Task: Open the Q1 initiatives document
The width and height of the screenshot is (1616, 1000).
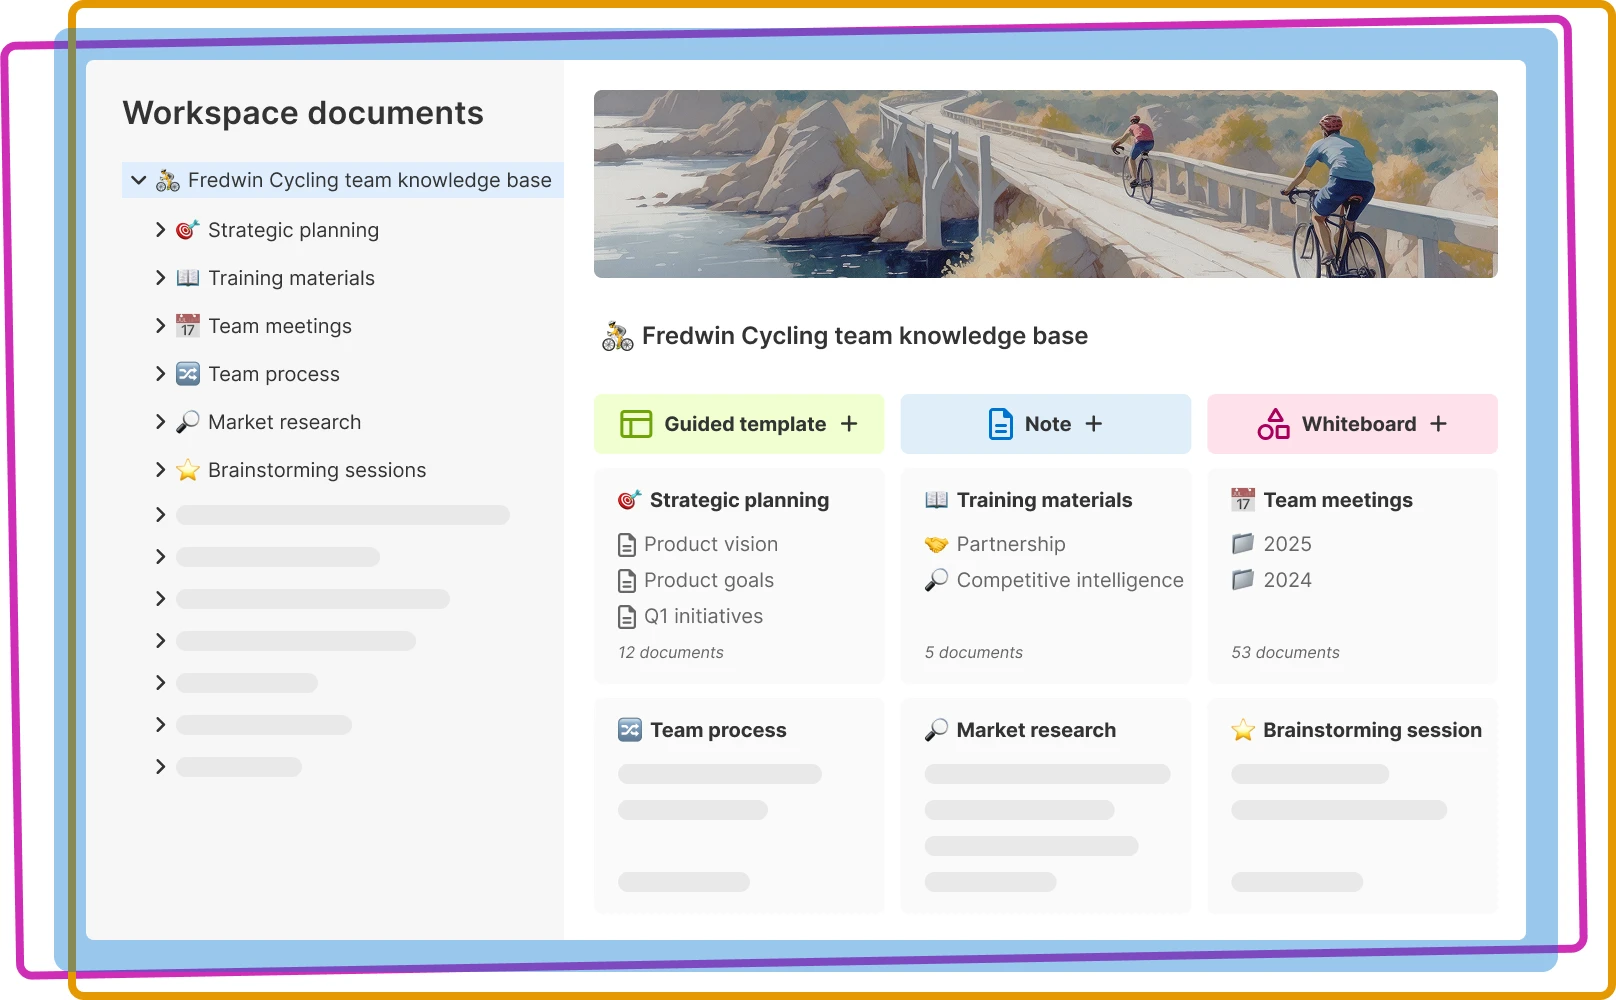Action: coord(704,616)
